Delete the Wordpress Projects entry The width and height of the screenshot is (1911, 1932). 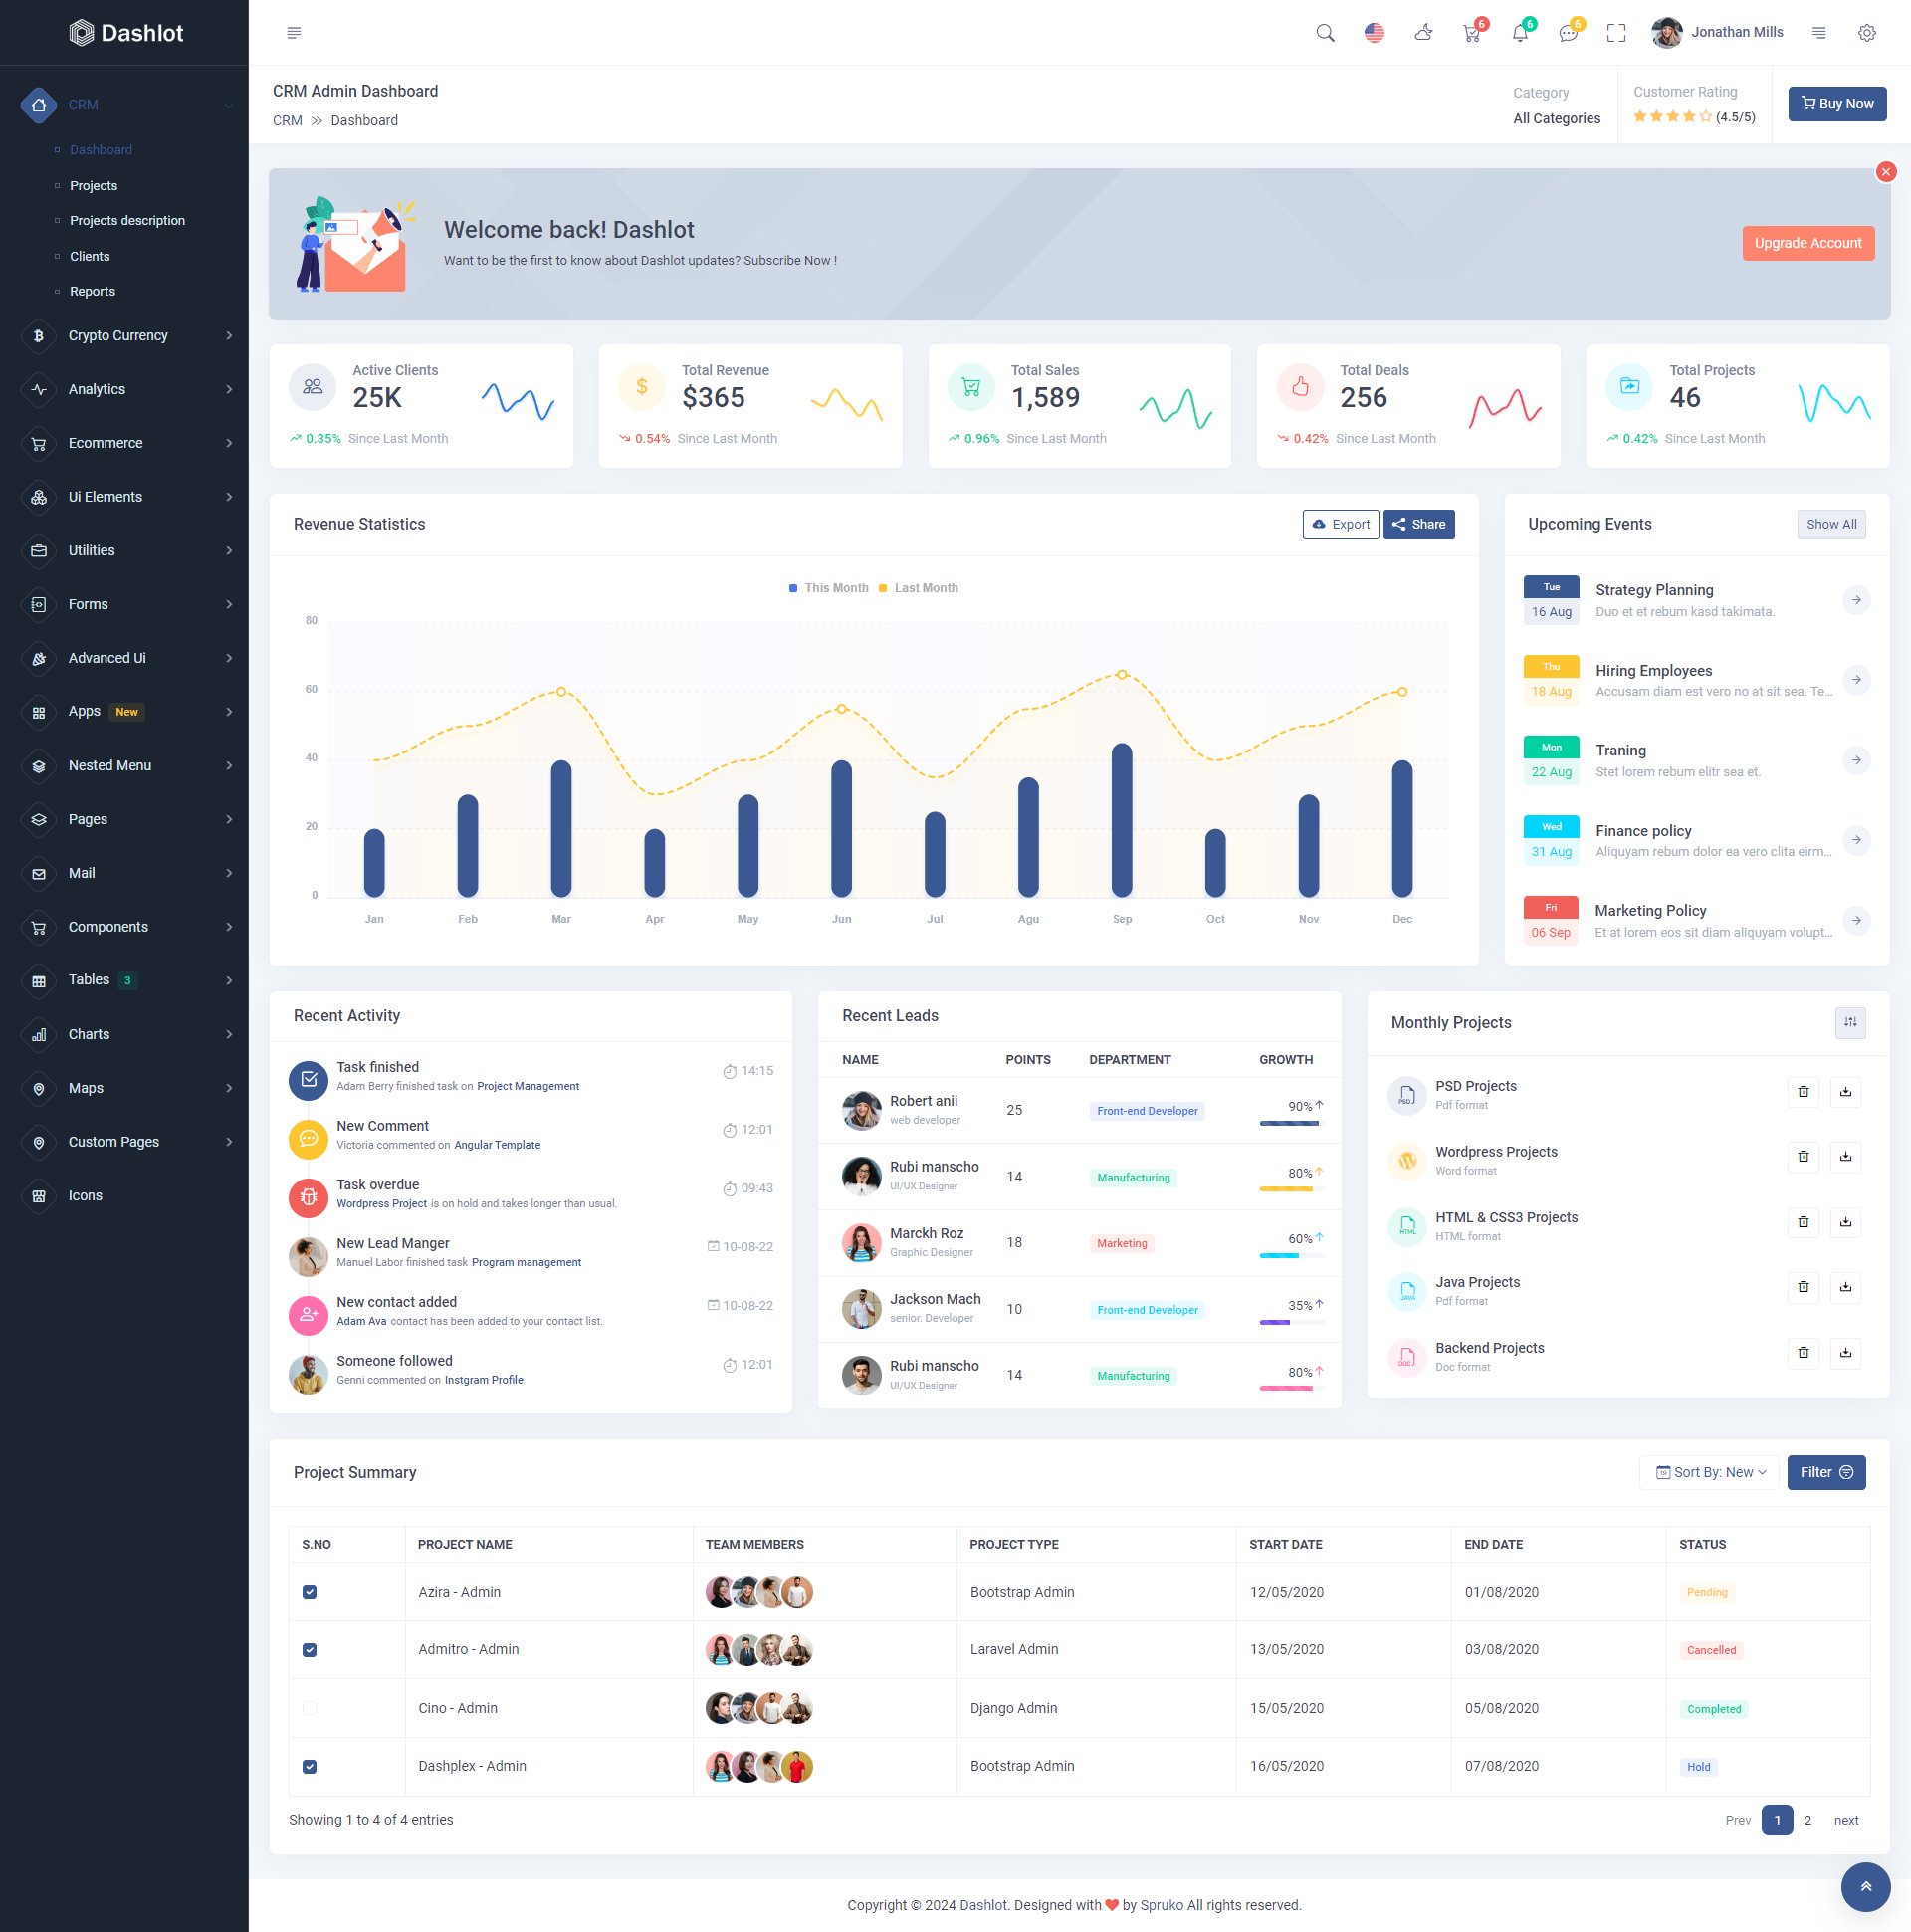pos(1803,1157)
